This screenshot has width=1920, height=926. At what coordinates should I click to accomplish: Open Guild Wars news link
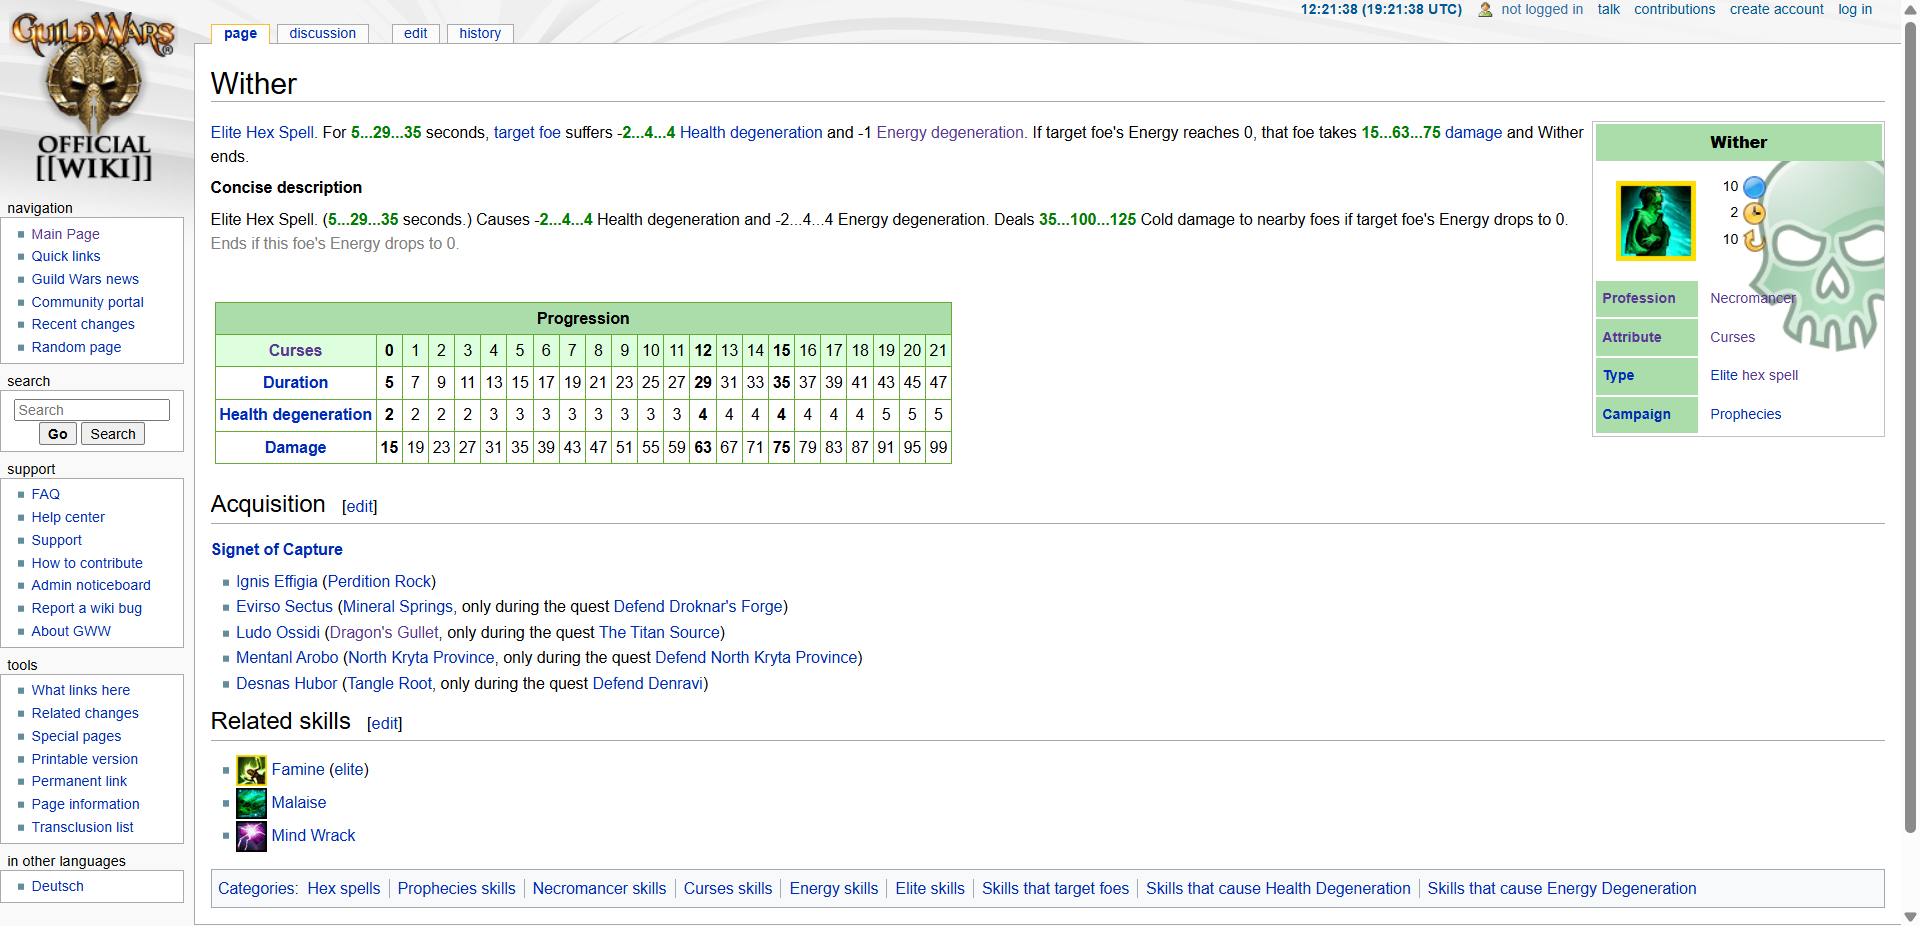[85, 279]
